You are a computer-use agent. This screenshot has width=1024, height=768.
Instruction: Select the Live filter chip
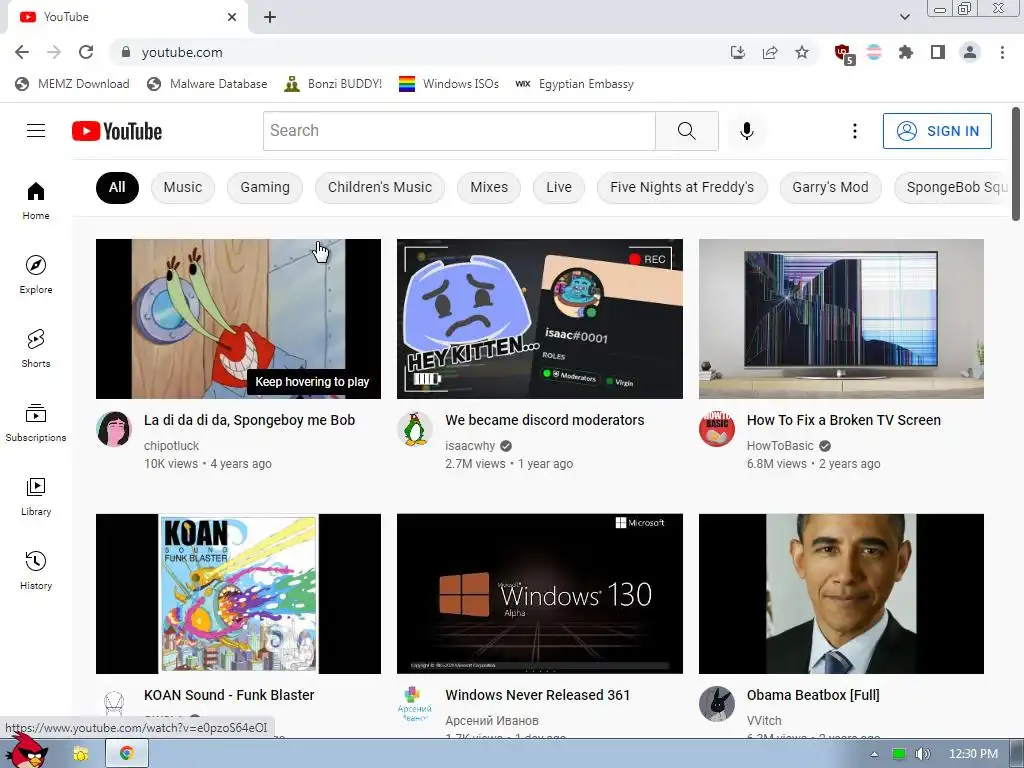(558, 187)
